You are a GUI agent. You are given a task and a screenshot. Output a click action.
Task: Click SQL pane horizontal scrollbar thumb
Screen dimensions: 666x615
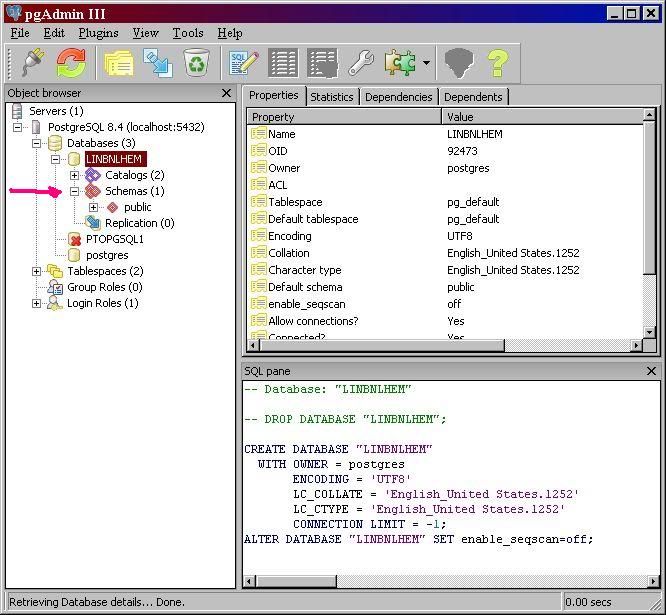[x=296, y=581]
